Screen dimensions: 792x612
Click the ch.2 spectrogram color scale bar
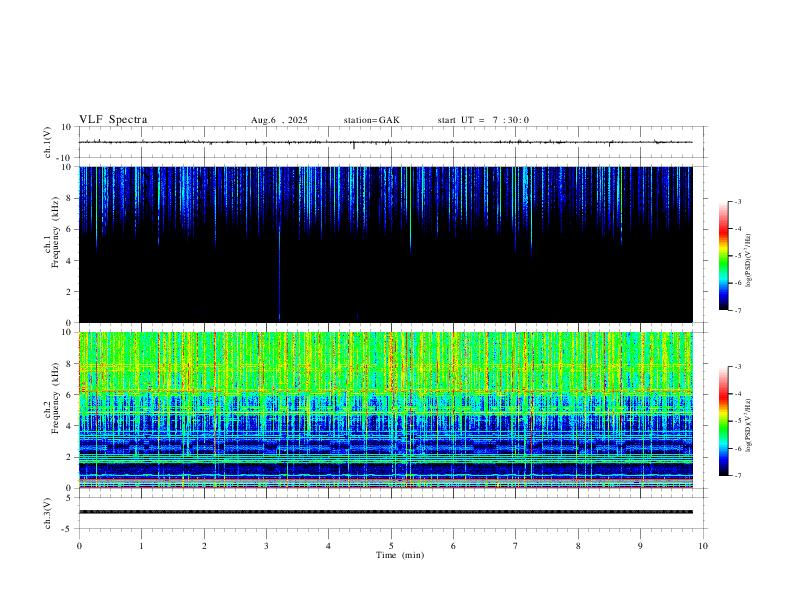tap(723, 421)
